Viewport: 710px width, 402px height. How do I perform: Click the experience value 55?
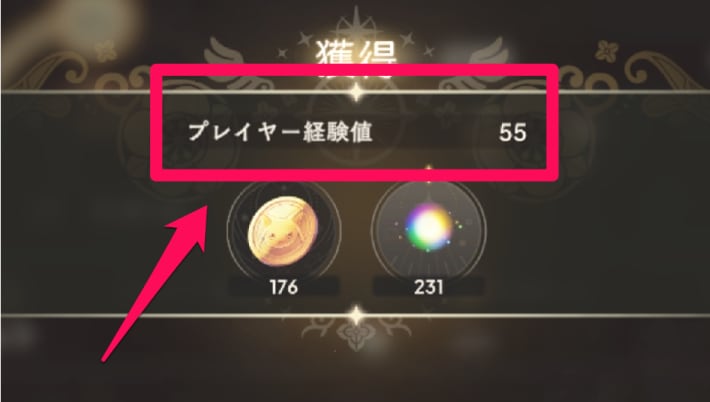[x=513, y=133]
